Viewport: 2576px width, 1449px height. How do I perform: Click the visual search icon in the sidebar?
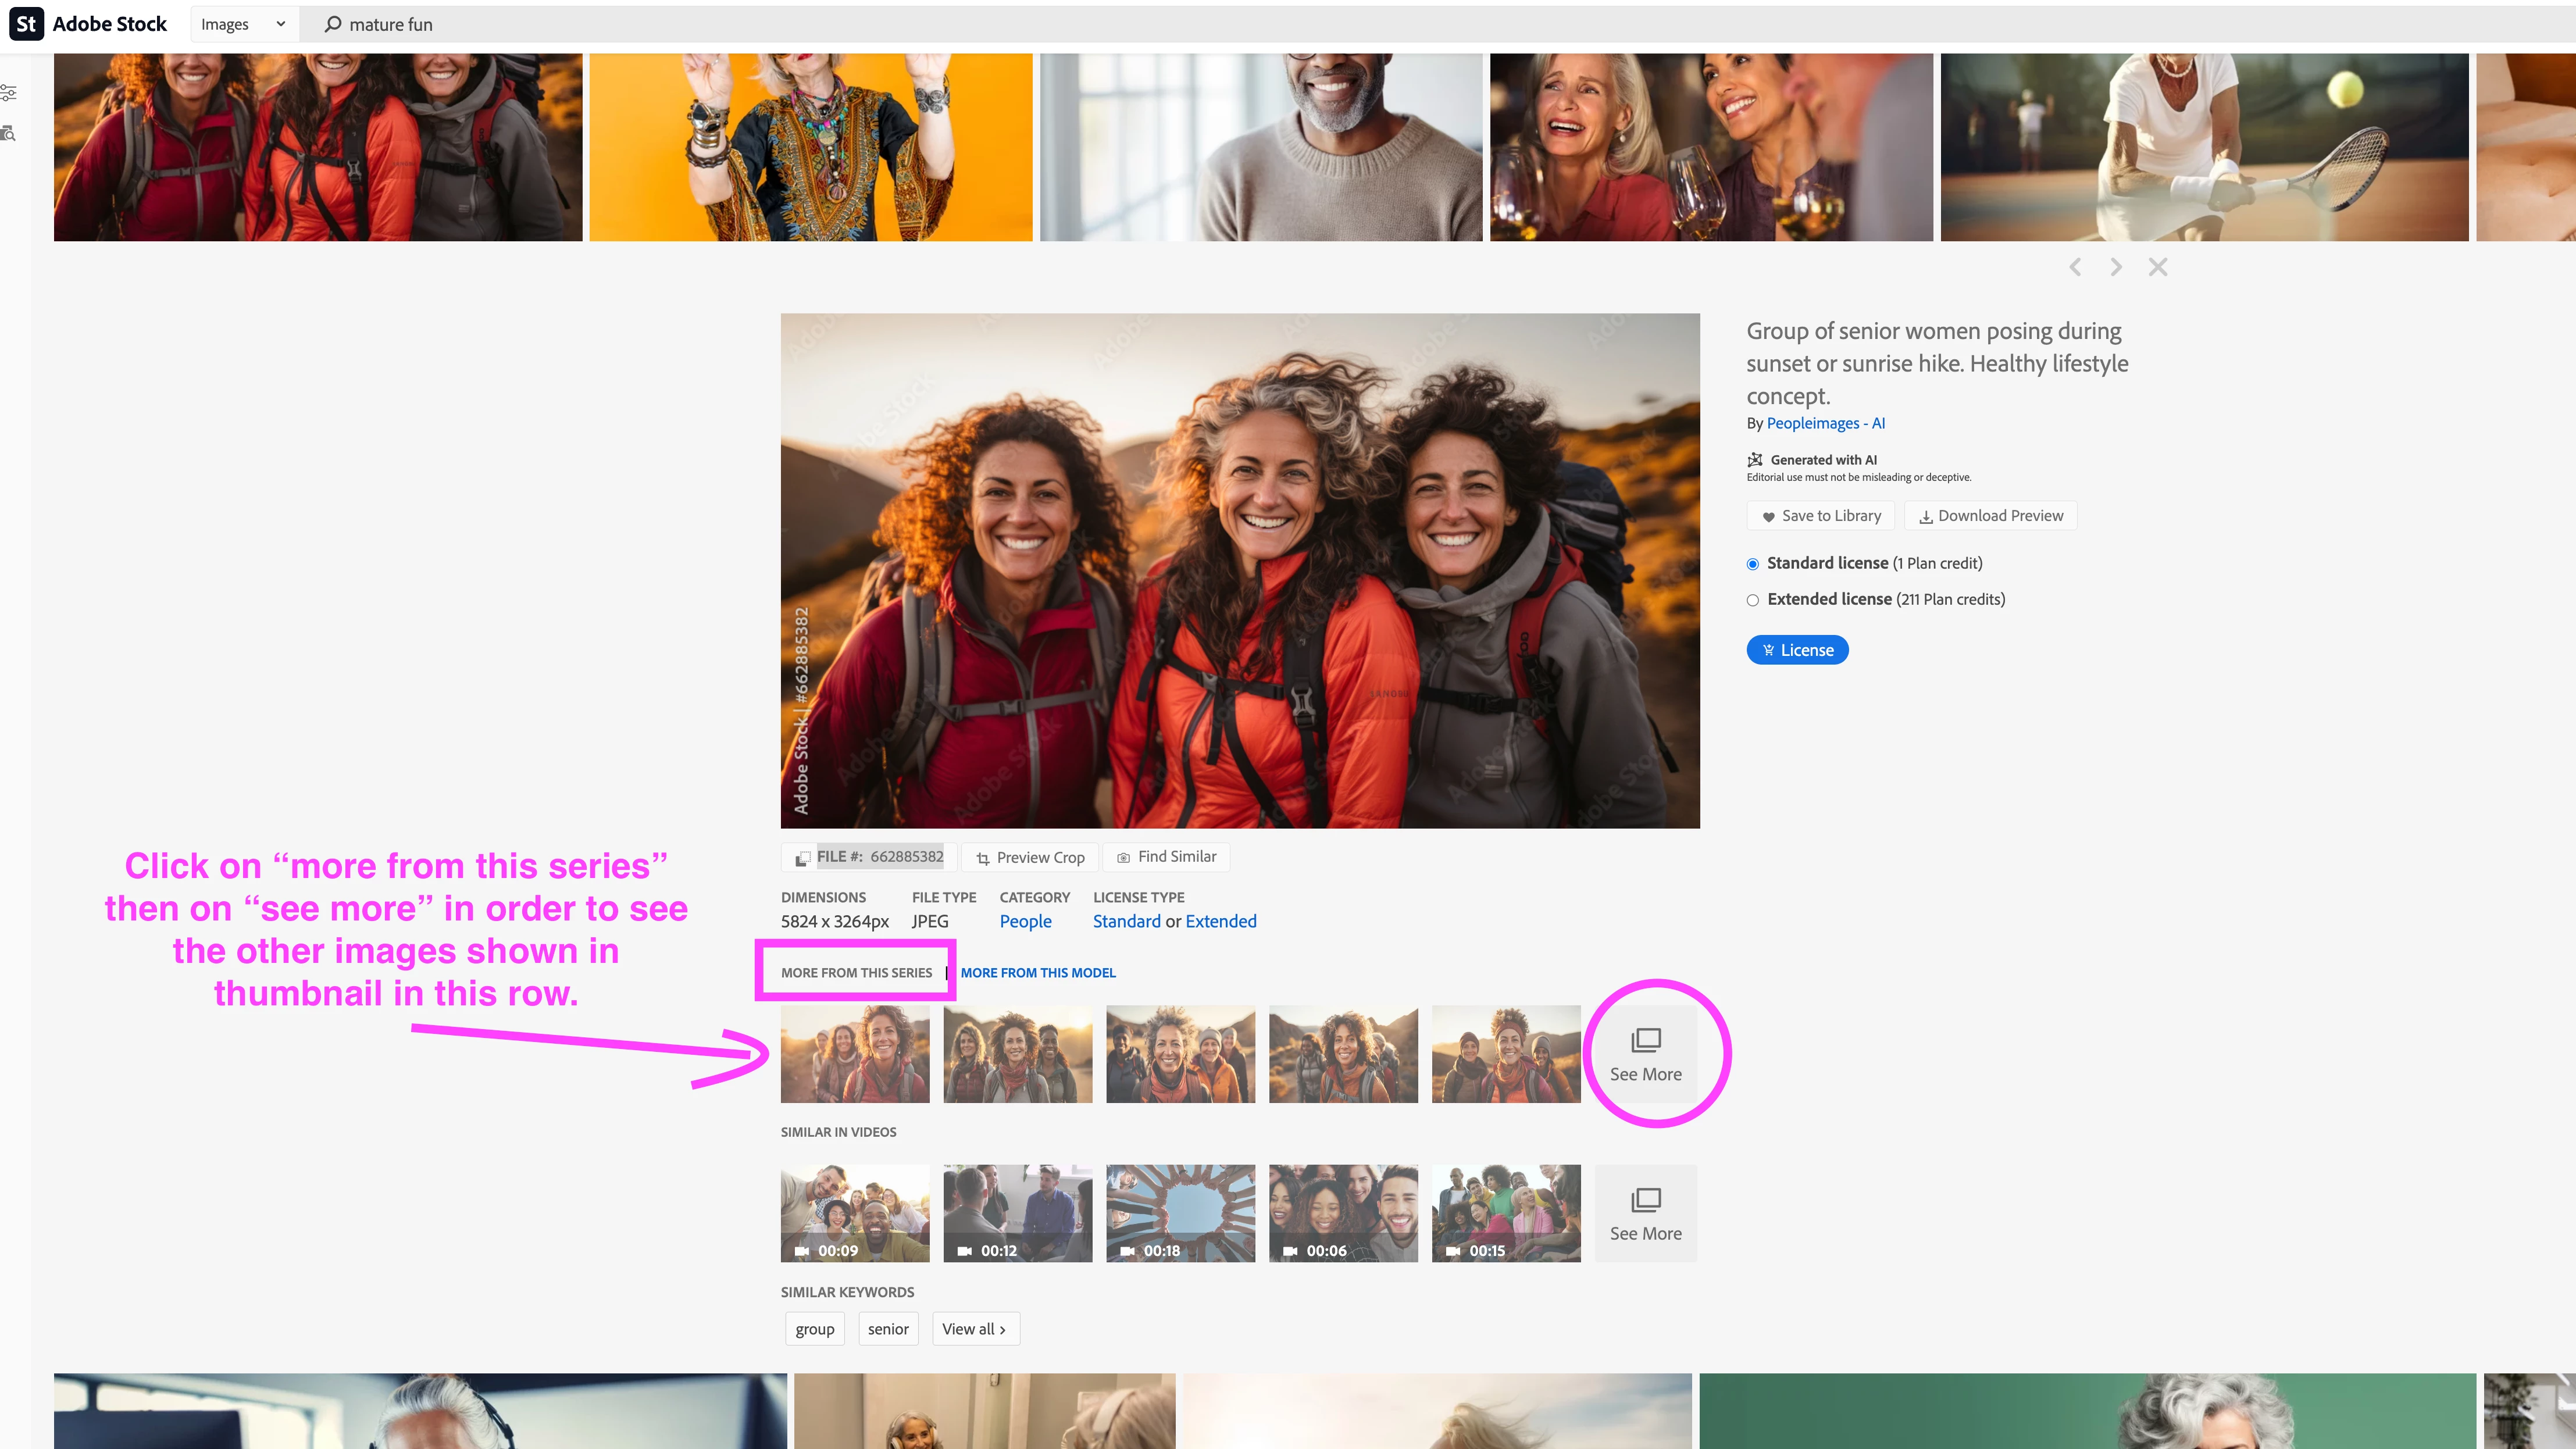point(9,133)
